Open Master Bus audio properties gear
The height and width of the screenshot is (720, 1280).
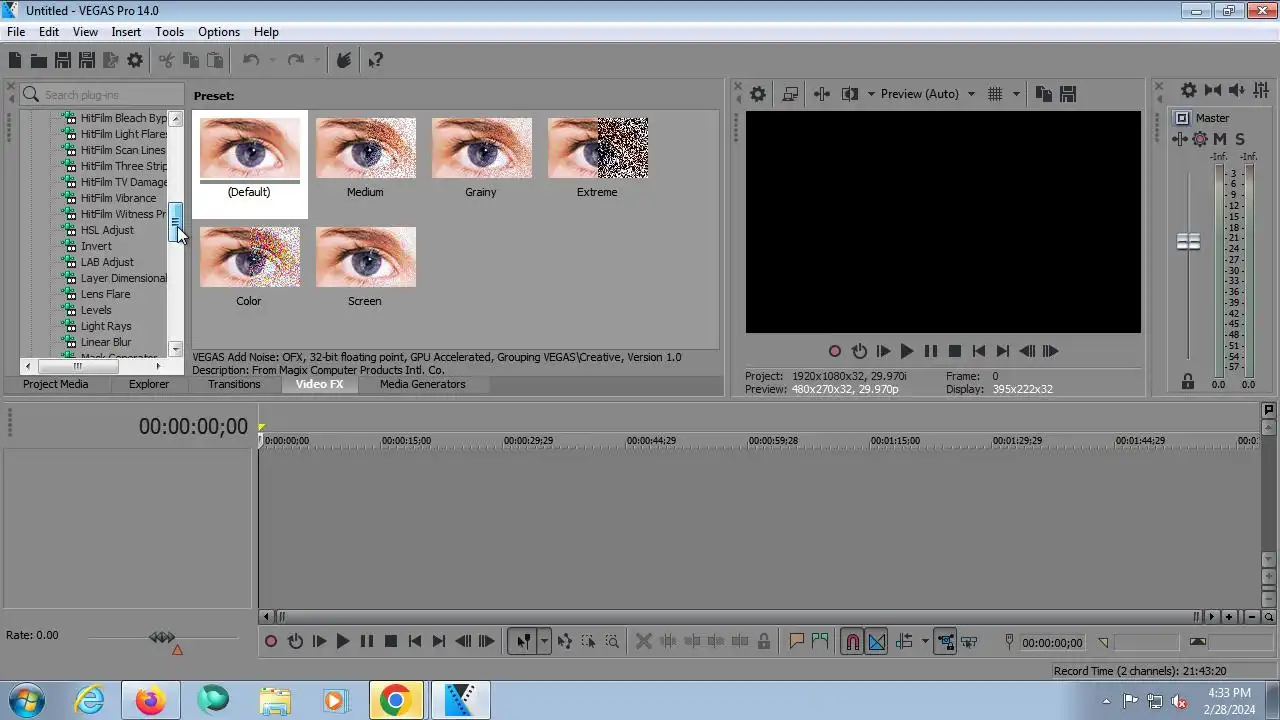[x=1188, y=90]
